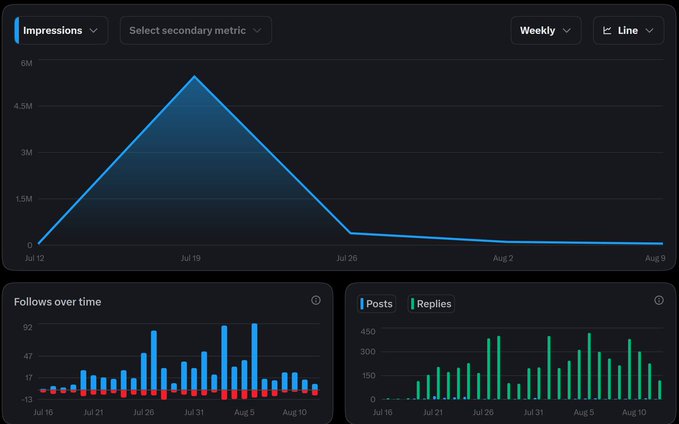Image resolution: width=679 pixels, height=424 pixels.
Task: Click the line chart icon beside Line
Action: point(607,30)
